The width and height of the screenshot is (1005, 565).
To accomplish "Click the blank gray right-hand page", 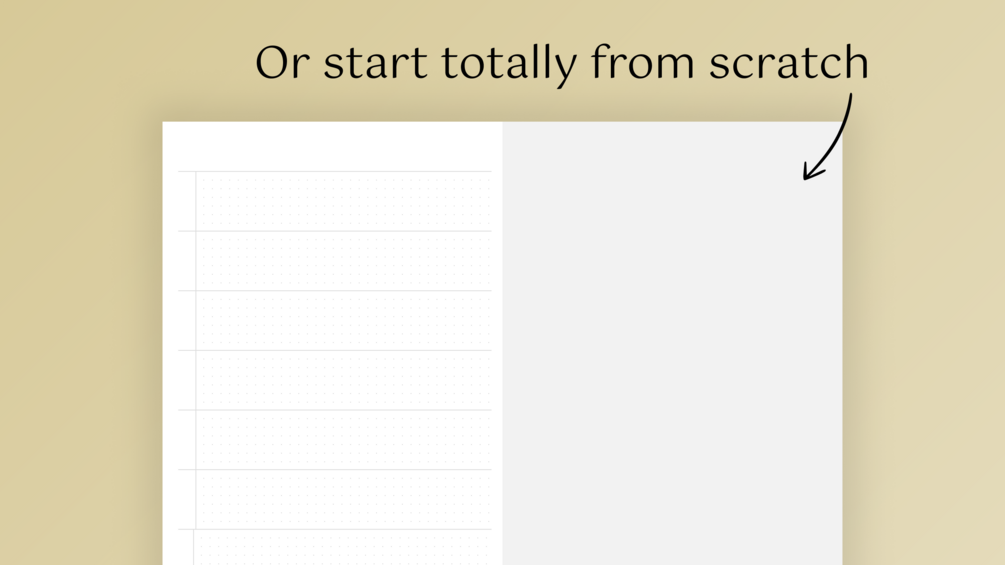I will pos(672,343).
